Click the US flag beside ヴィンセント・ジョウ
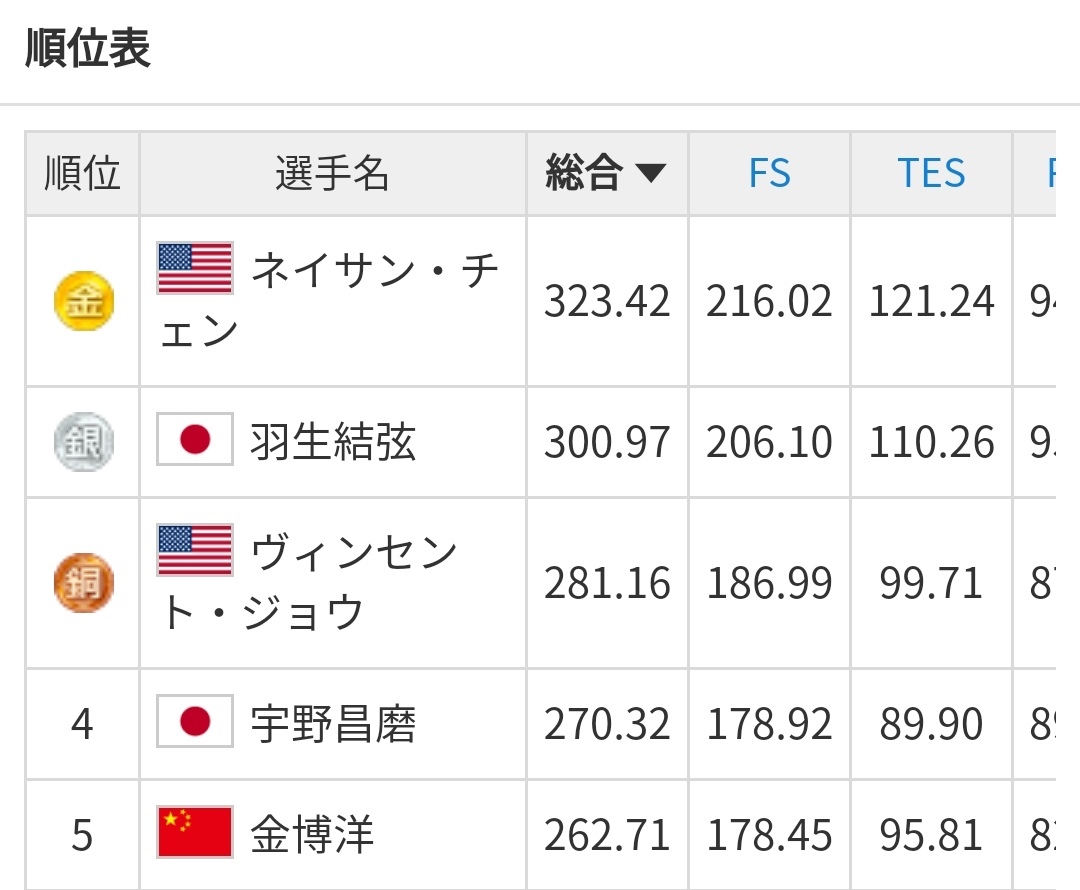The image size is (1080, 890). pyautogui.click(x=195, y=550)
